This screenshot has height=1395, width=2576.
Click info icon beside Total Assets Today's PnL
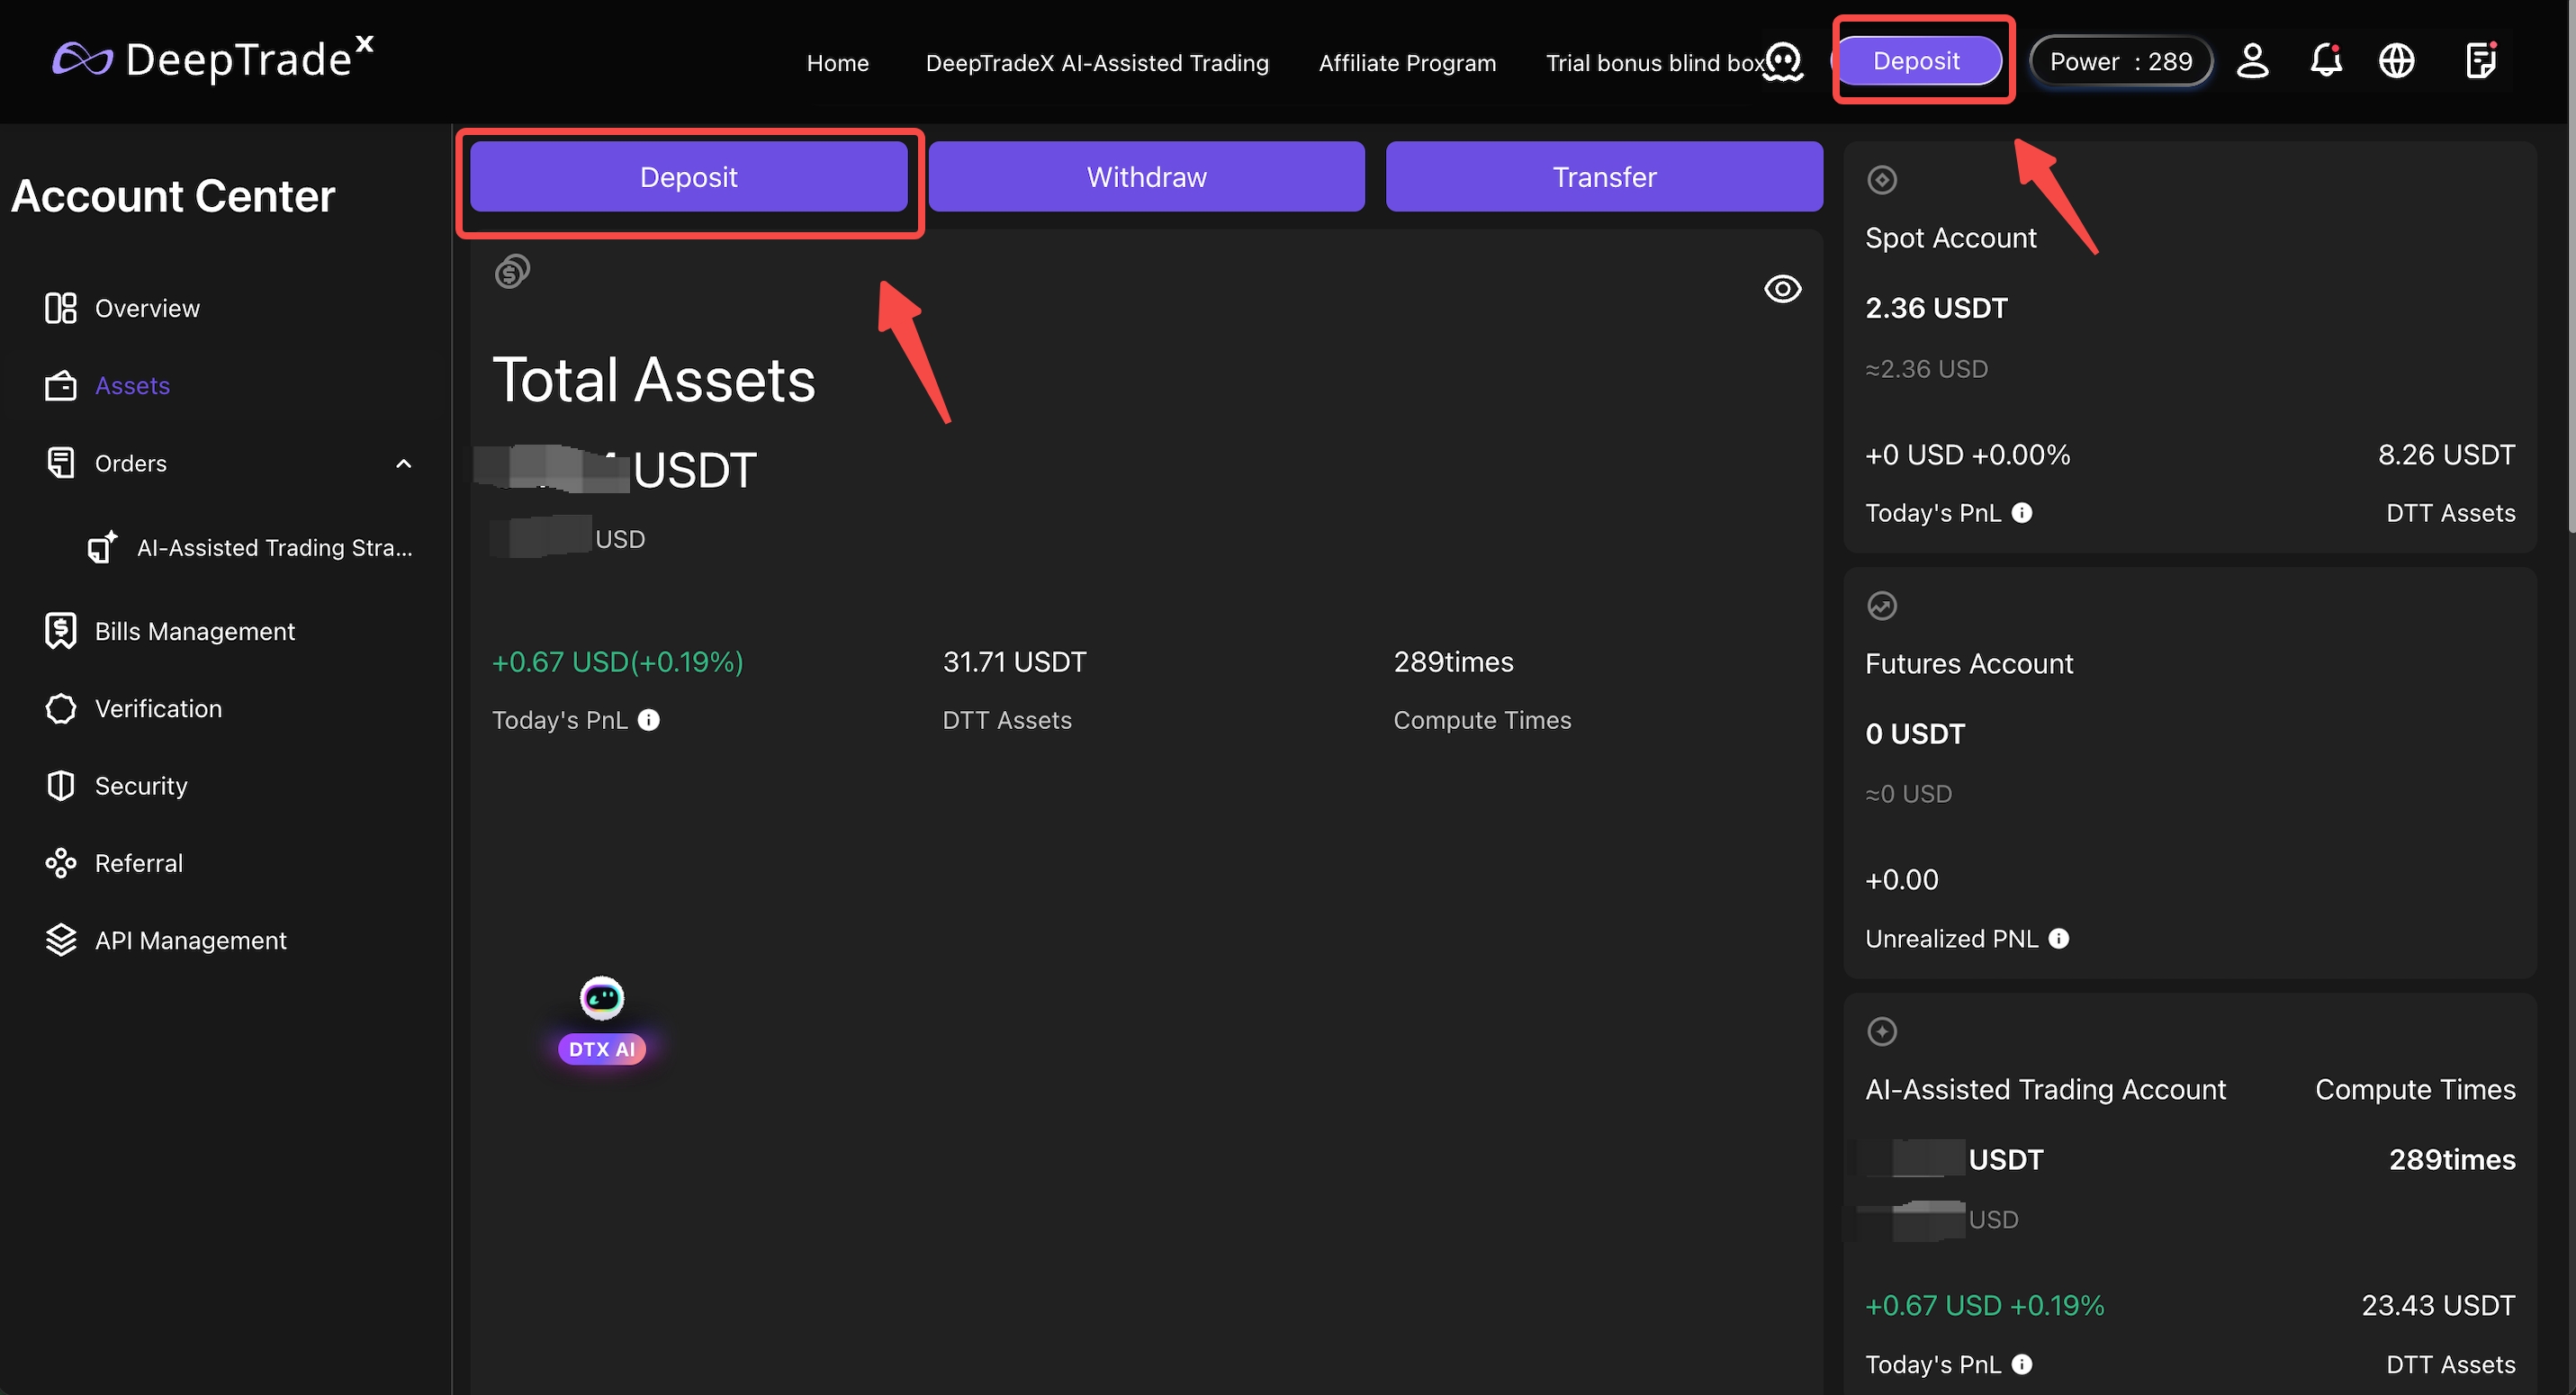(x=649, y=720)
